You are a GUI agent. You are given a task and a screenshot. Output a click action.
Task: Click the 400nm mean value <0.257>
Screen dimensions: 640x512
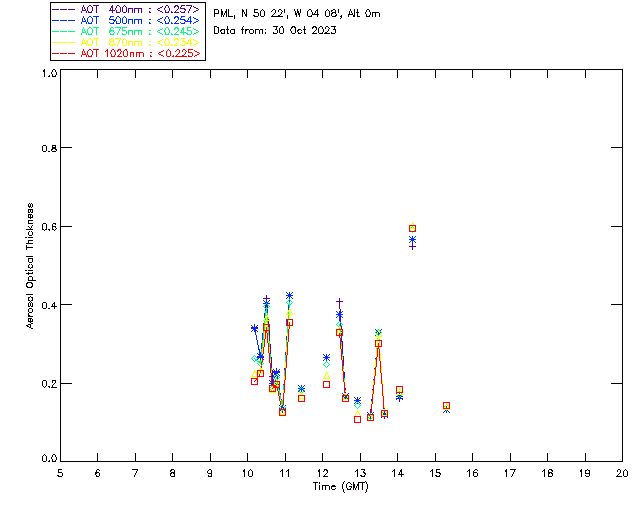178,9
